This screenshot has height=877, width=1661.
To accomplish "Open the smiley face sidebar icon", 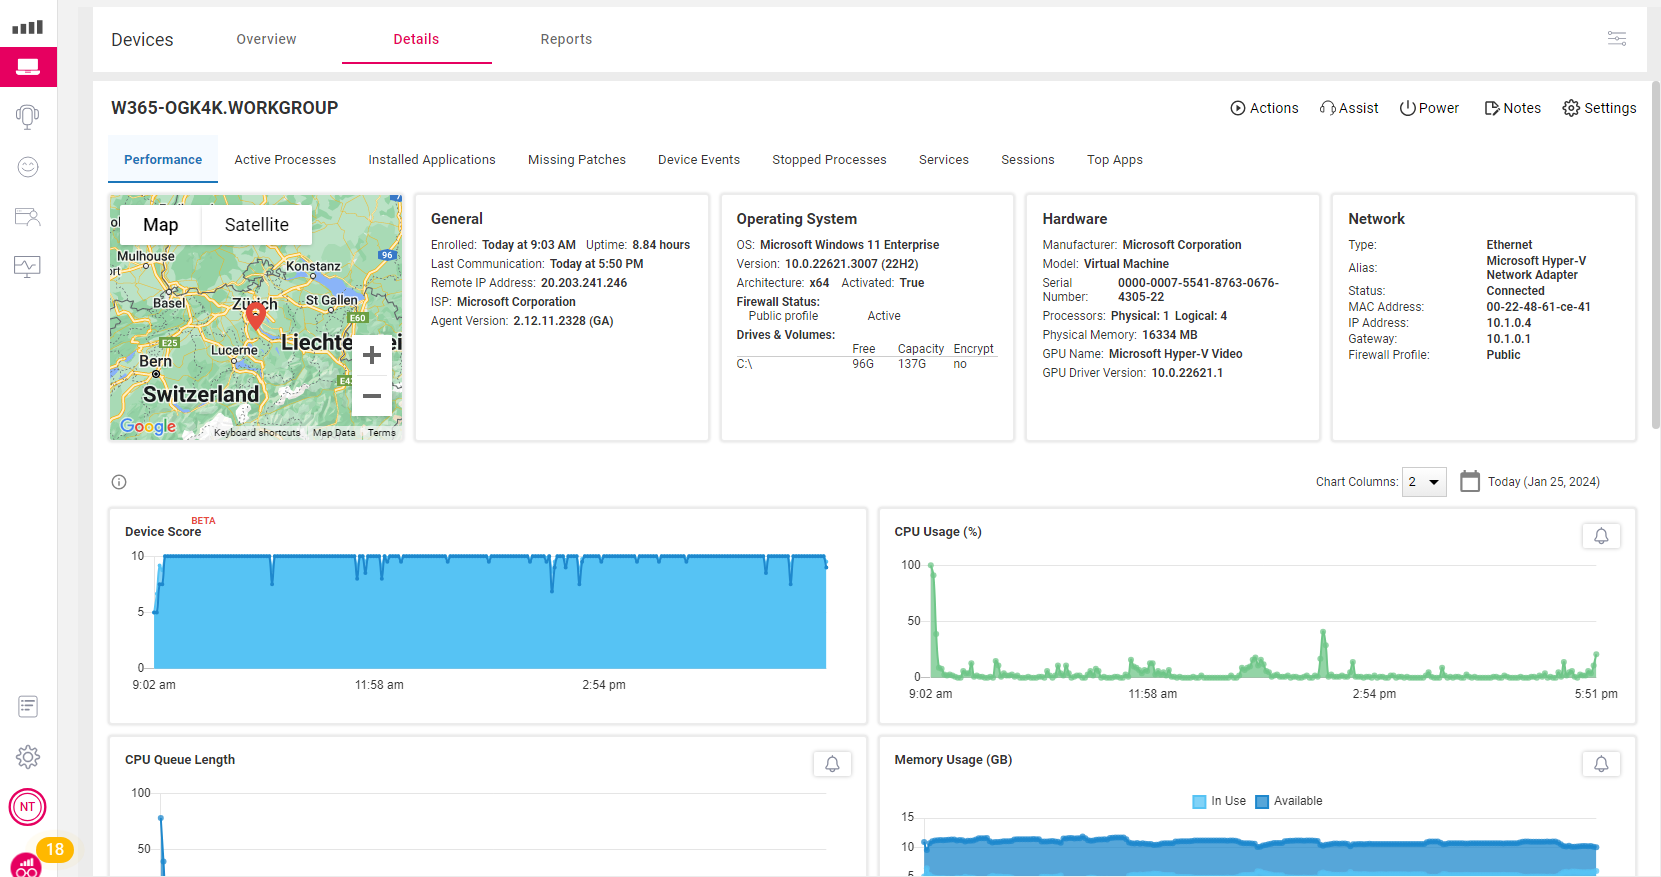I will coord(28,167).
